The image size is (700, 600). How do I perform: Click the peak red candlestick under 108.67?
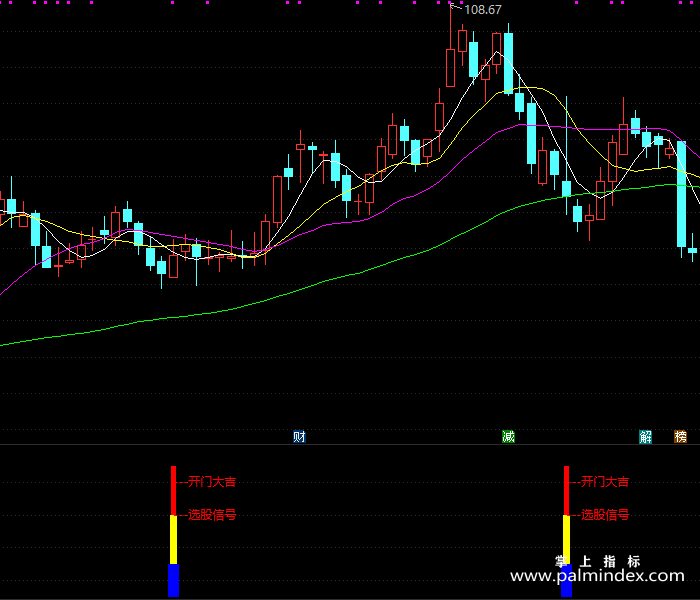[450, 68]
